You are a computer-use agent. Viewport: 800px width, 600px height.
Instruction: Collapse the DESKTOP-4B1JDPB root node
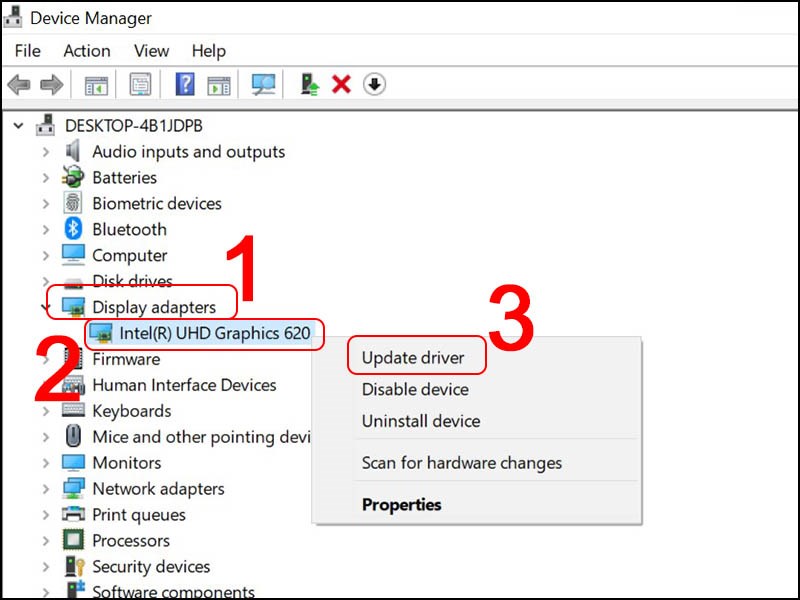pos(18,126)
